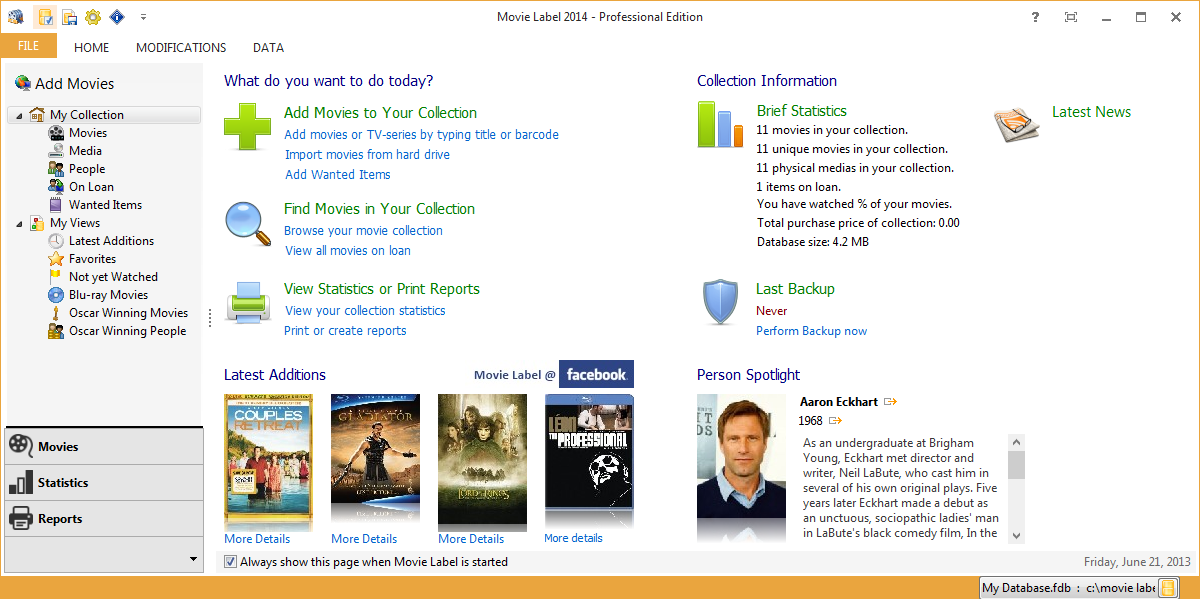
Task: Click the full screen mode icon in title bar
Action: [1071, 17]
